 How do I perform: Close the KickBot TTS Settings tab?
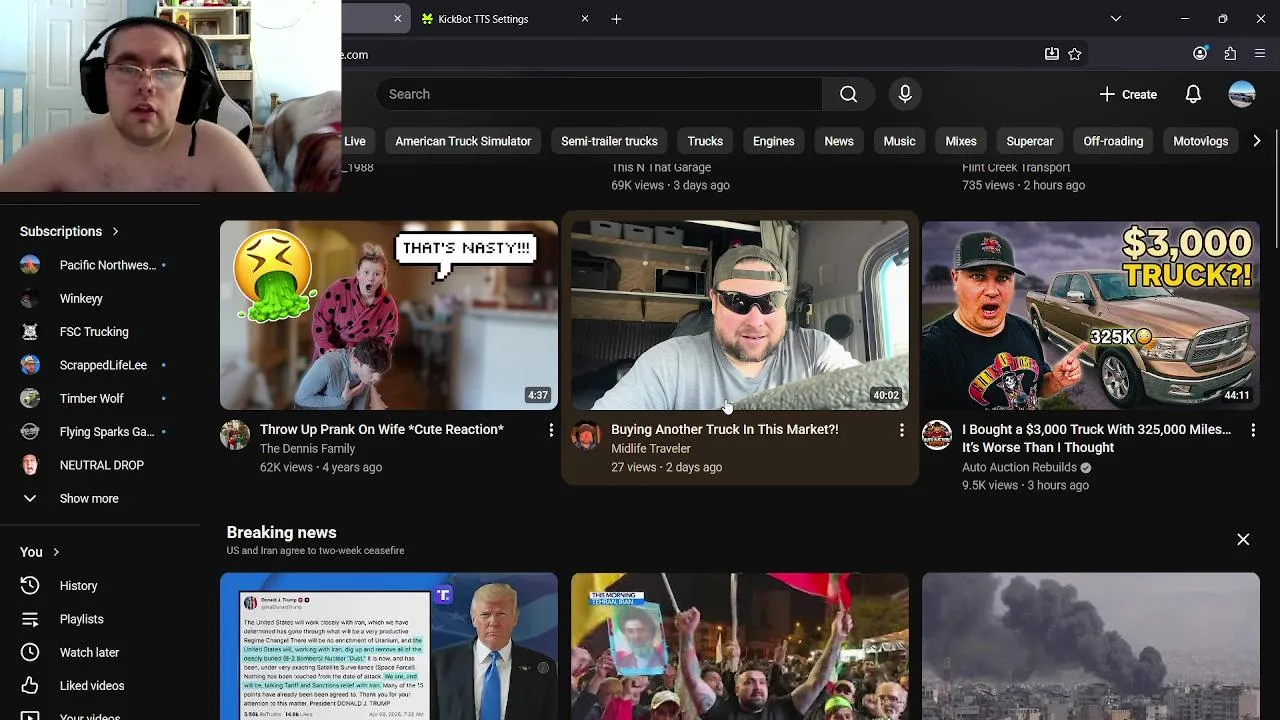click(585, 19)
